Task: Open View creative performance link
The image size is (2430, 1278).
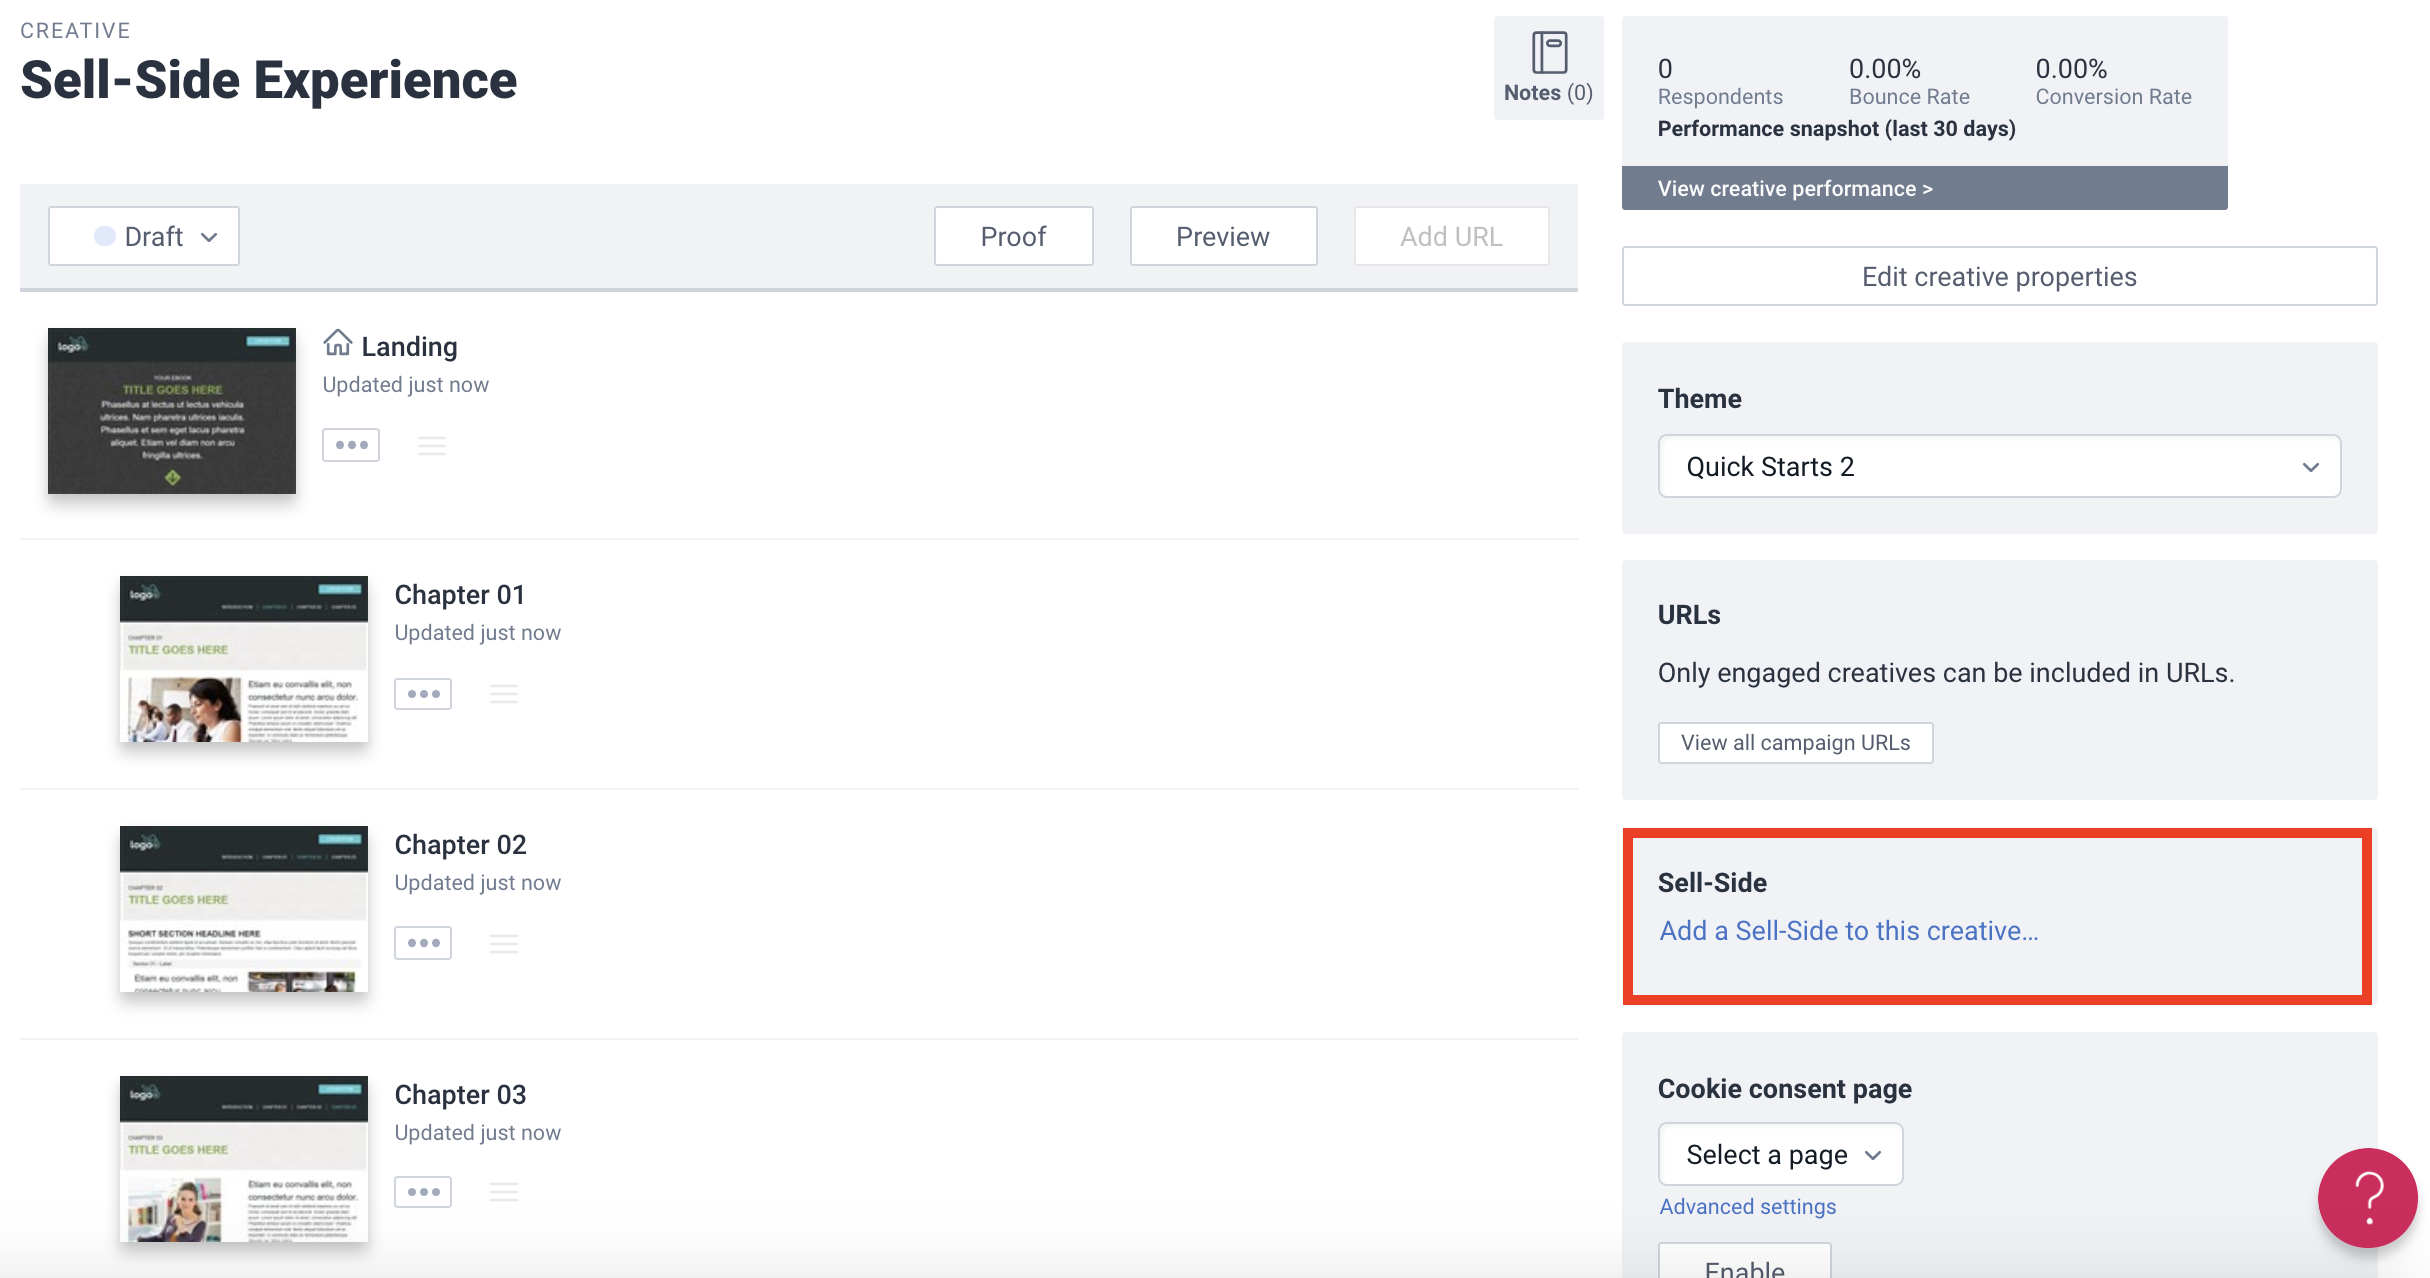Action: coord(1794,188)
